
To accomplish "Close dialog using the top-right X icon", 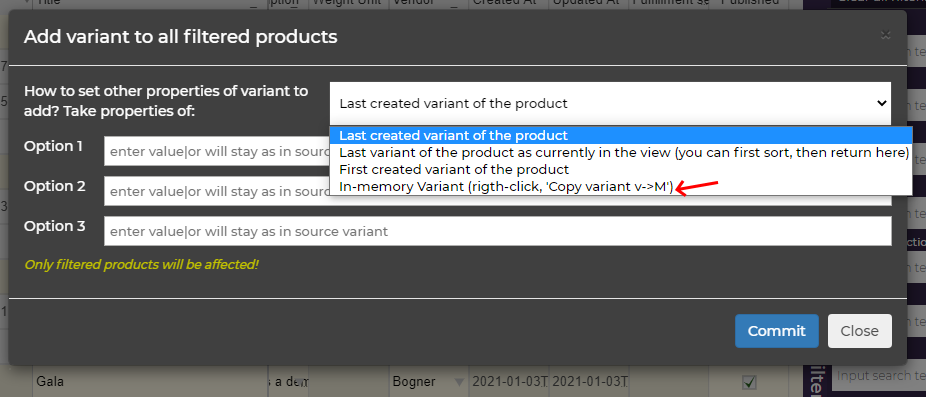I will pos(885,35).
